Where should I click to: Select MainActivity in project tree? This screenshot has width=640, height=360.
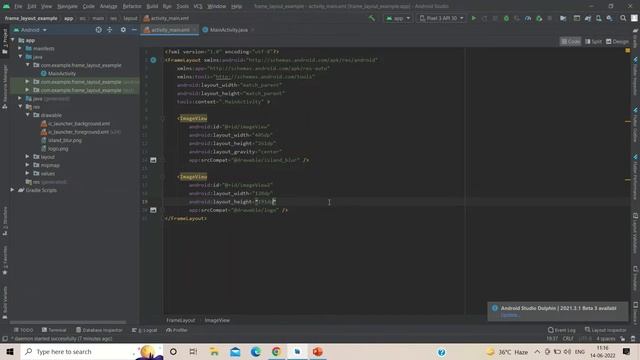pos(62,73)
